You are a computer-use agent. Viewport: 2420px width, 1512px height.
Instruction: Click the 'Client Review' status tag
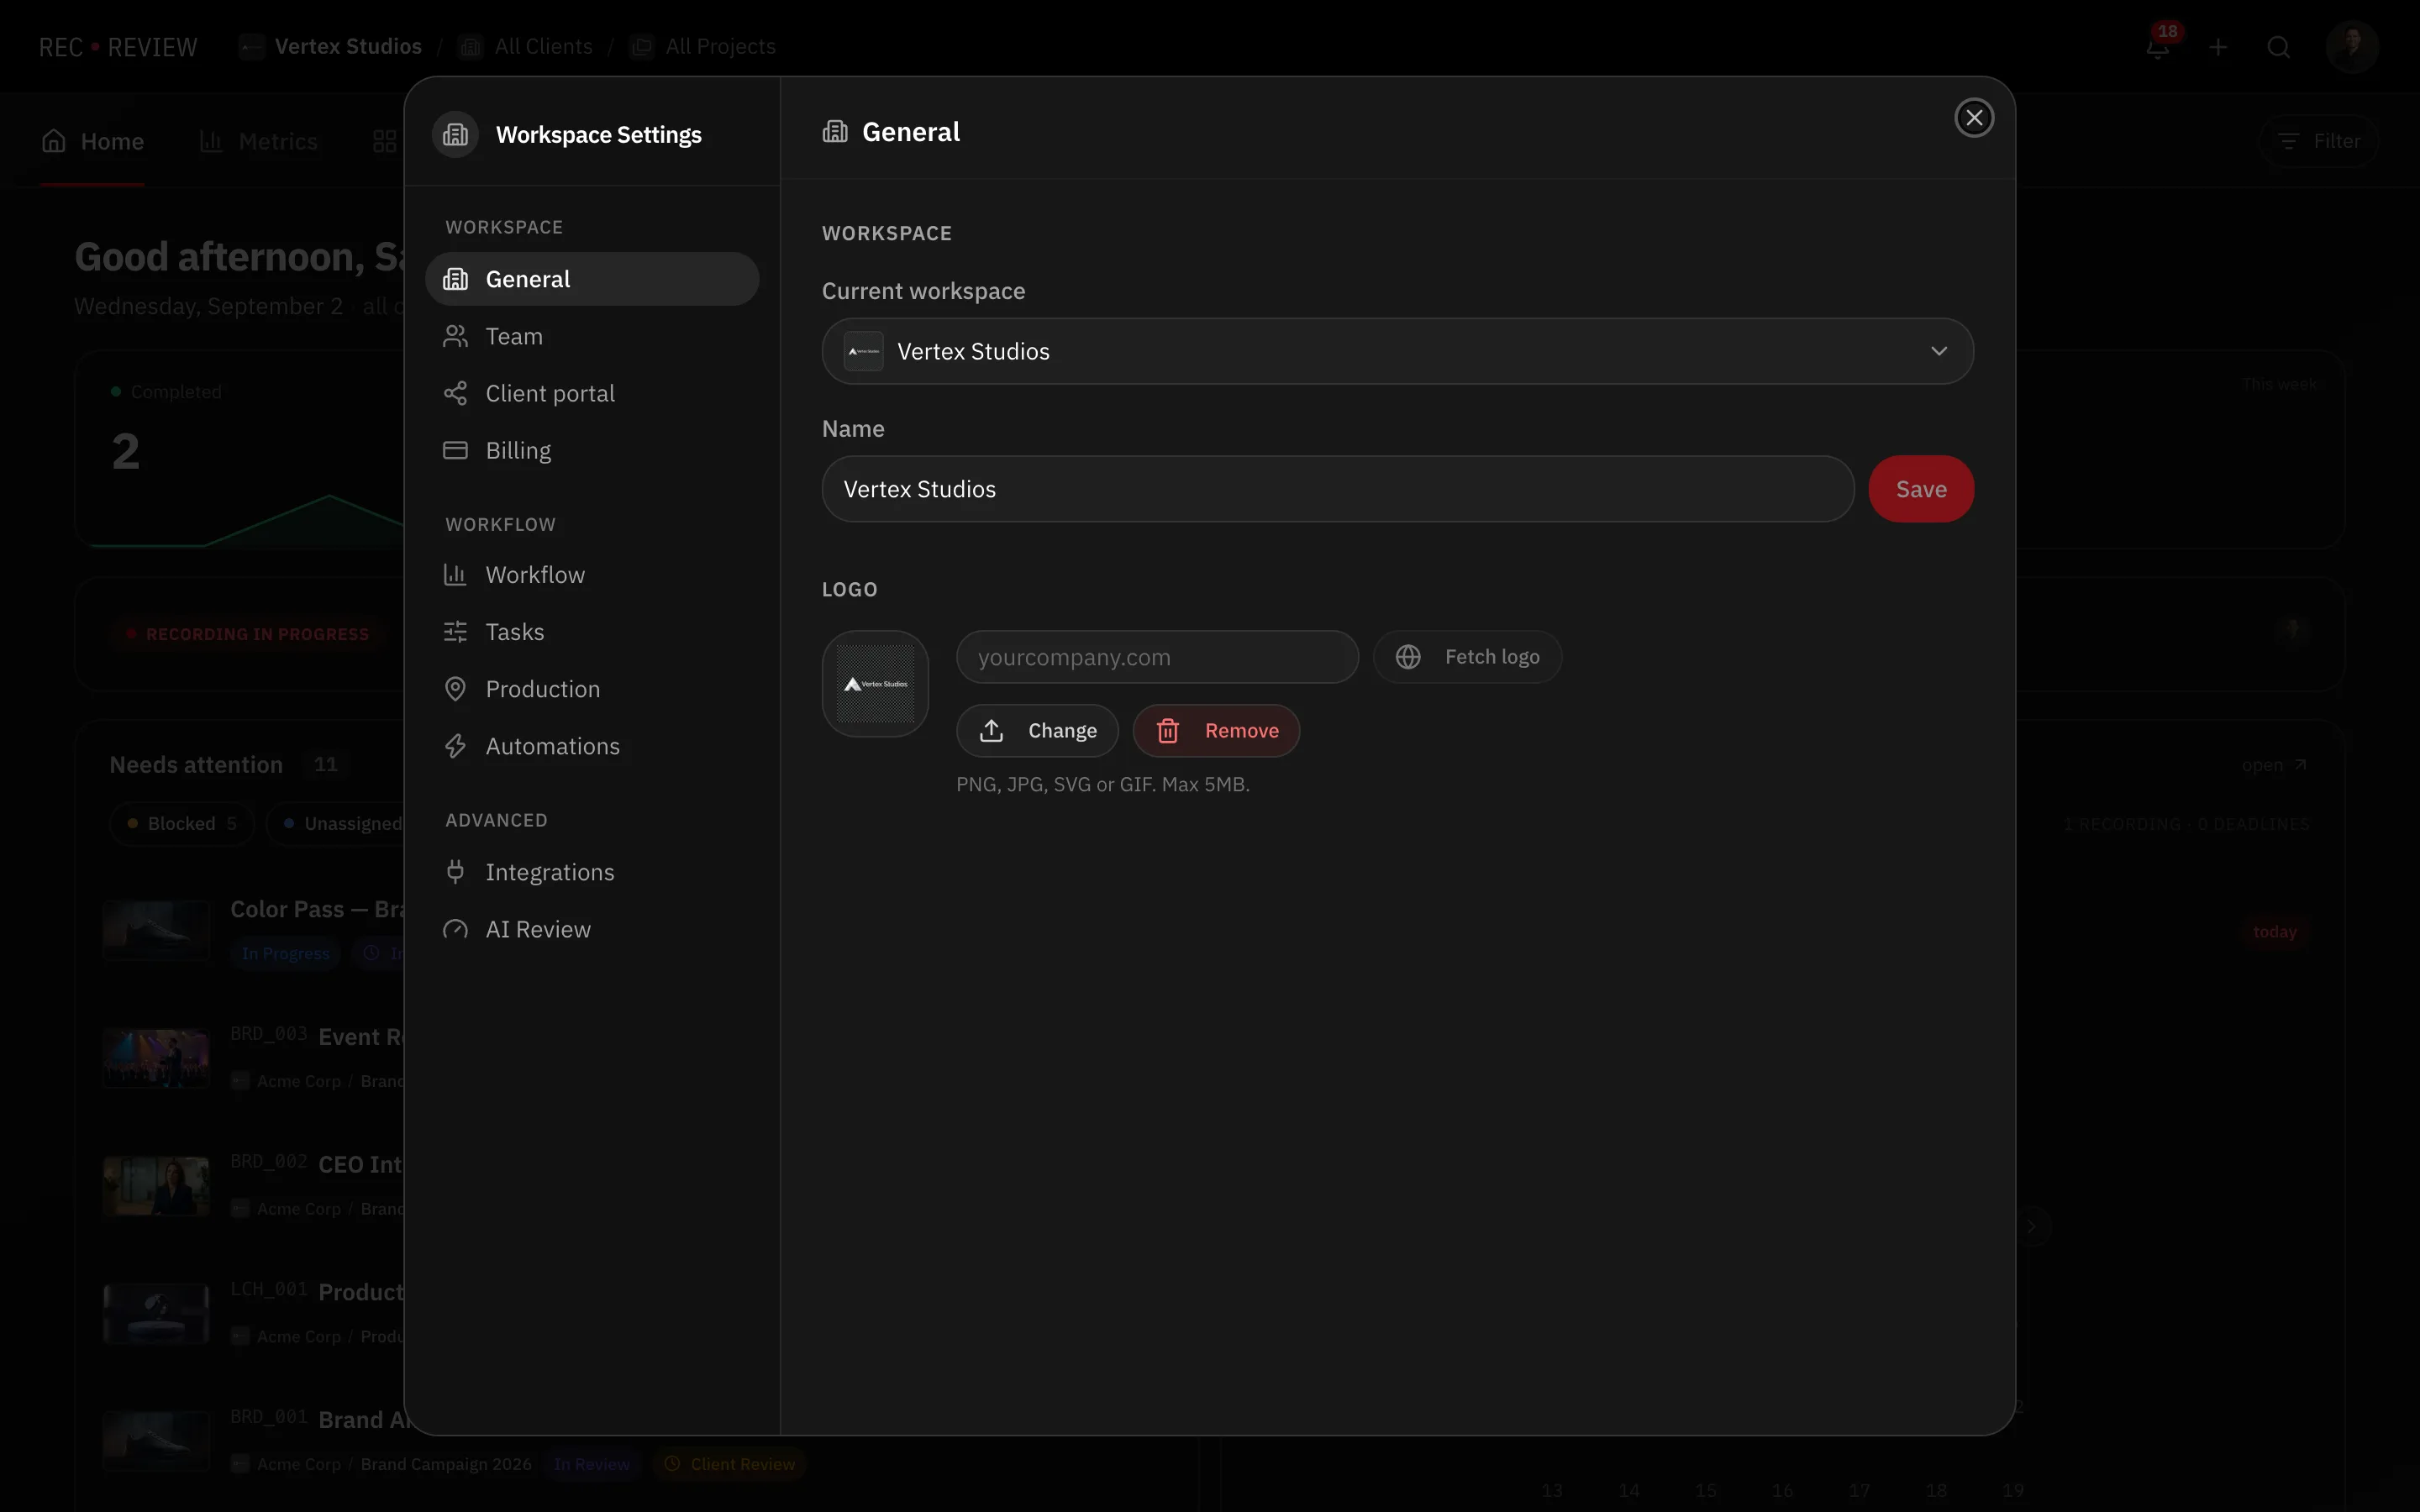[729, 1464]
